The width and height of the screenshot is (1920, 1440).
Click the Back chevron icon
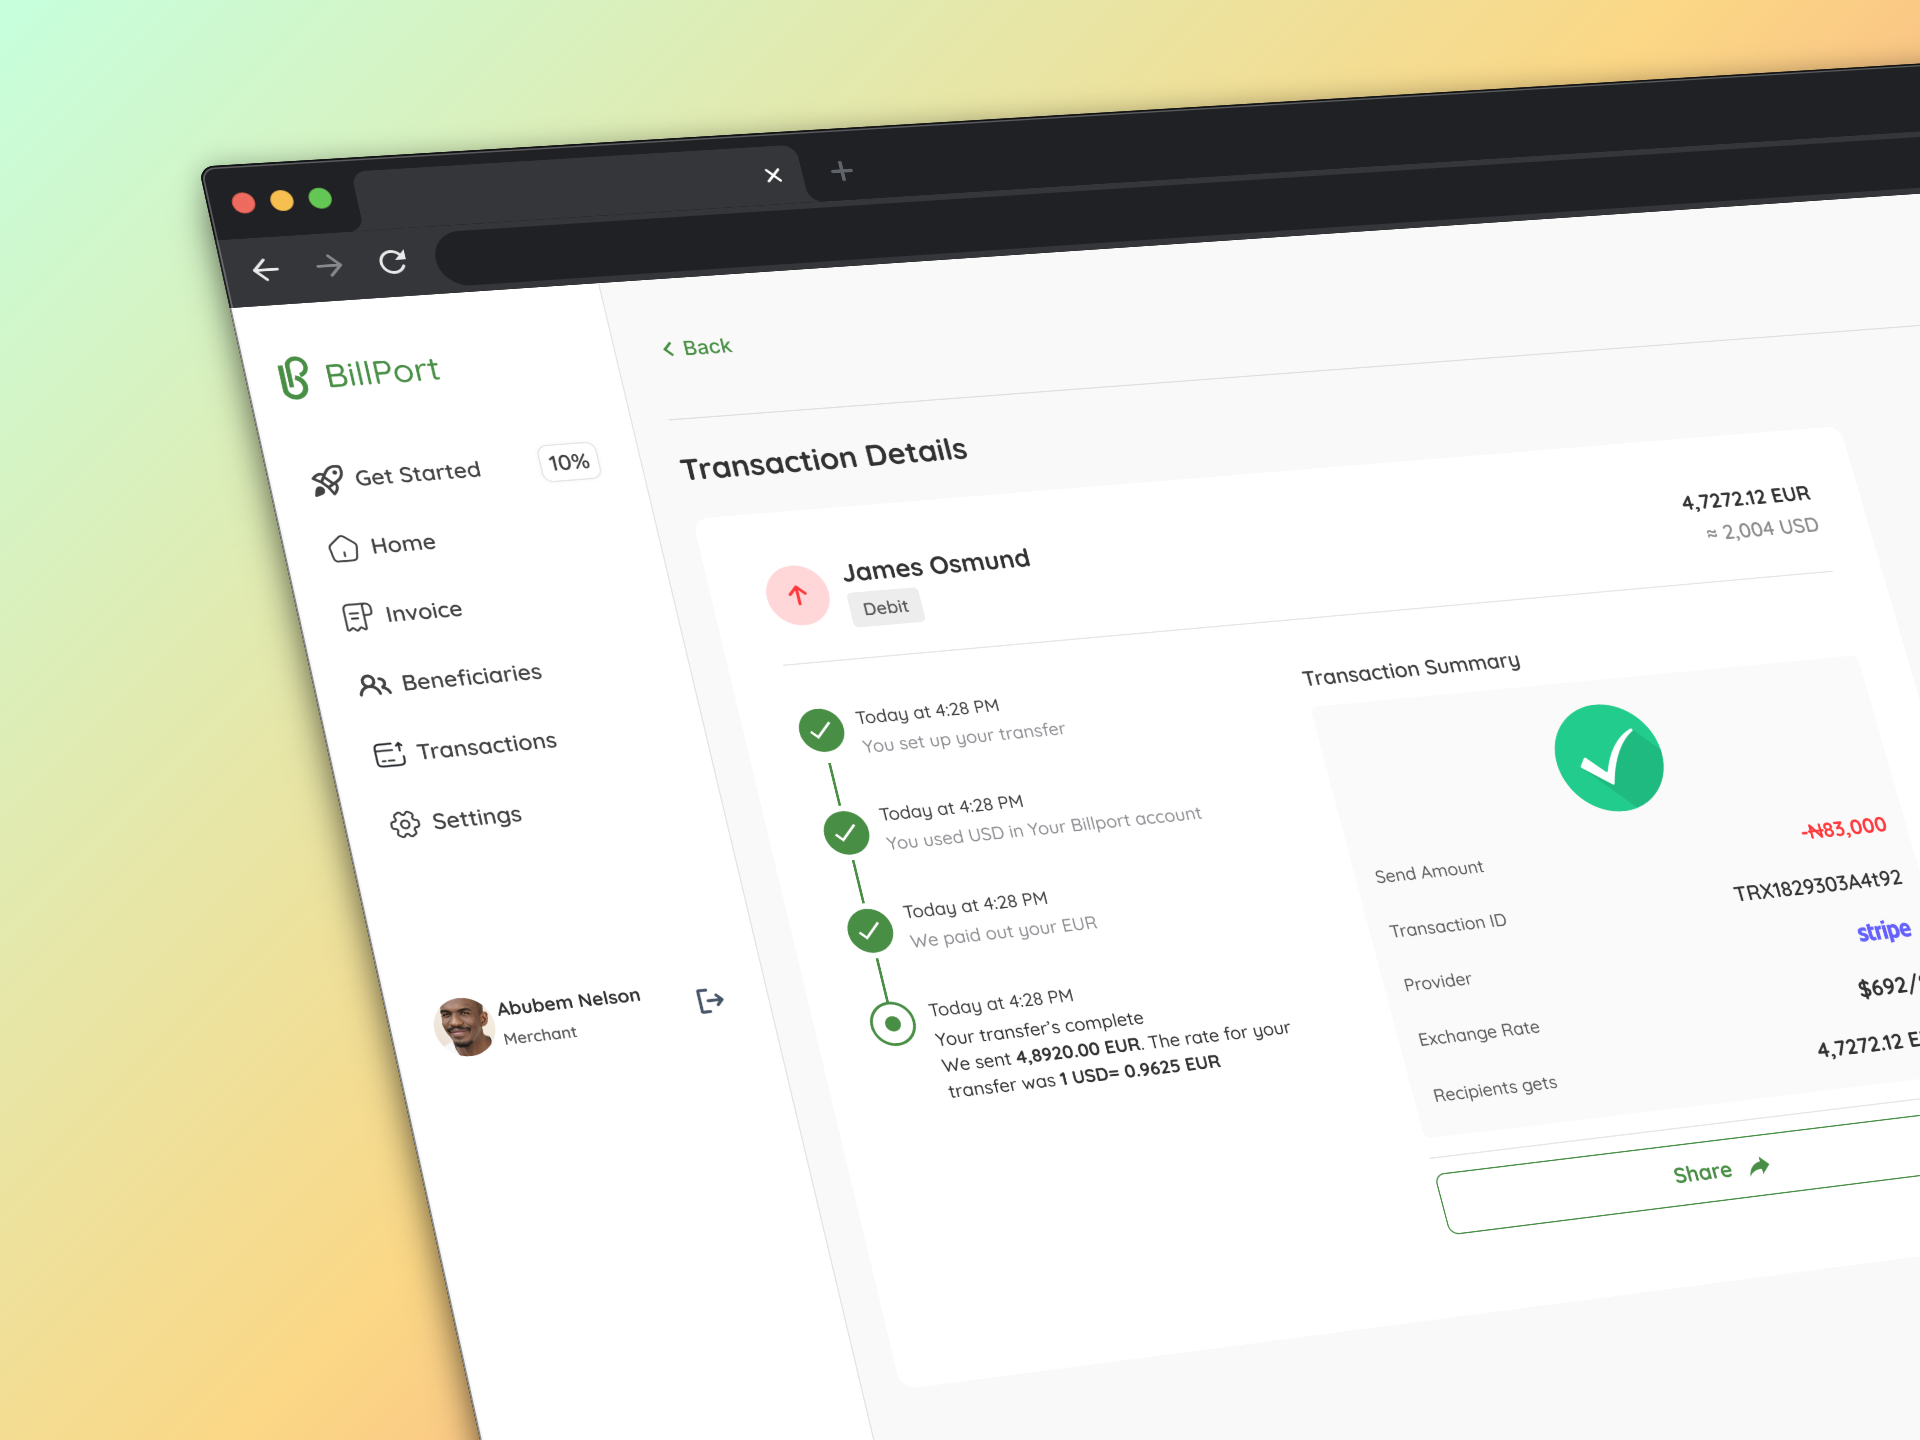click(x=668, y=348)
